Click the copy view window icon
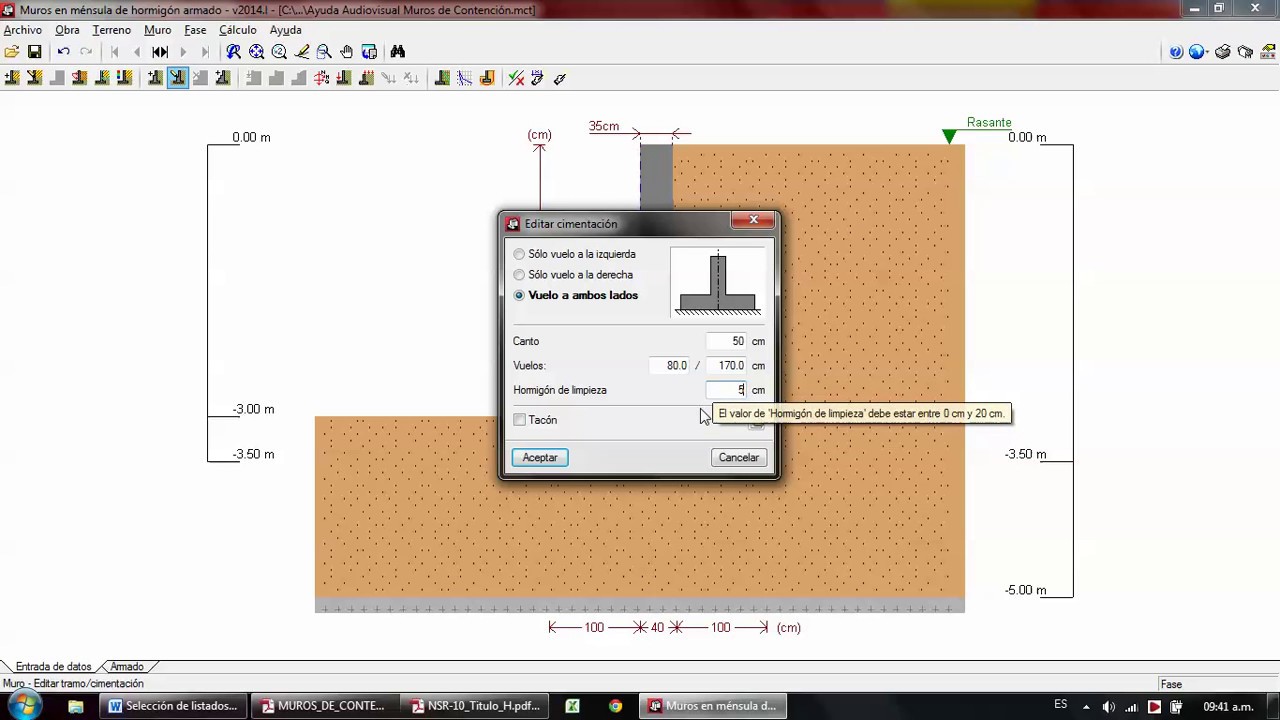This screenshot has height=720, width=1280. coord(369,52)
